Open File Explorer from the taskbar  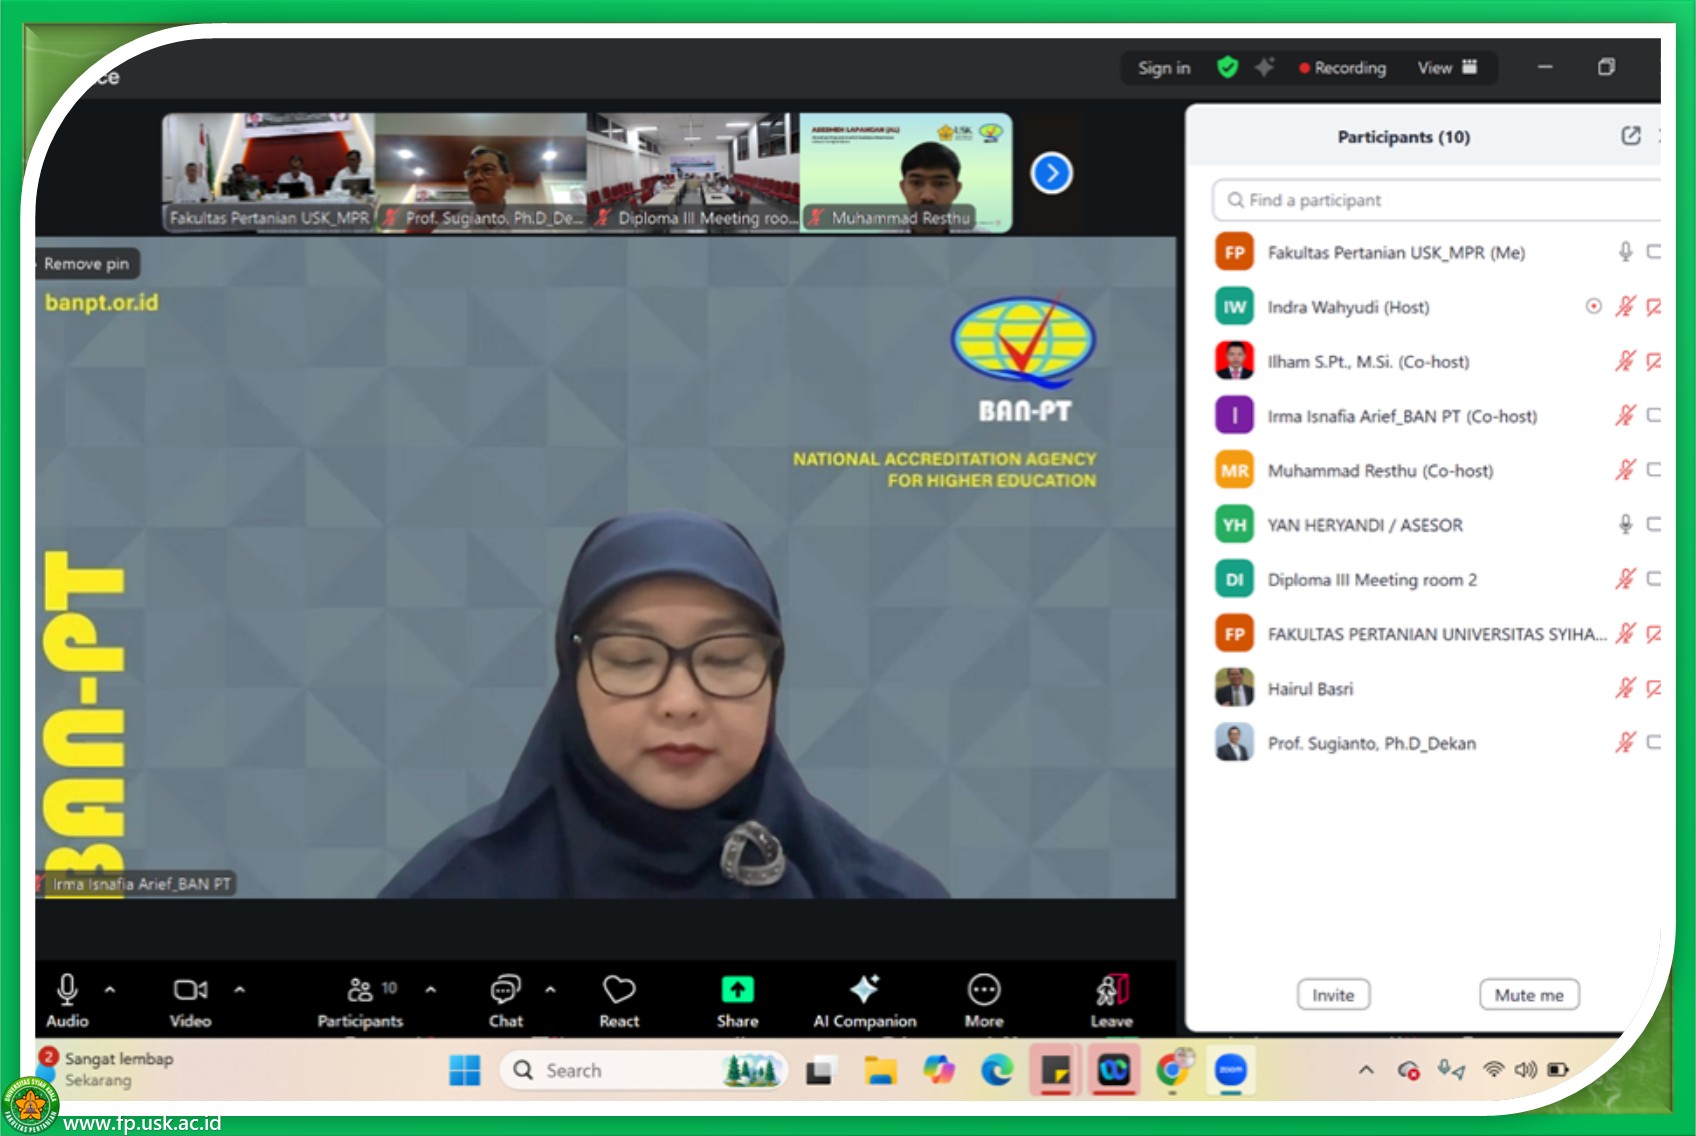coord(880,1071)
